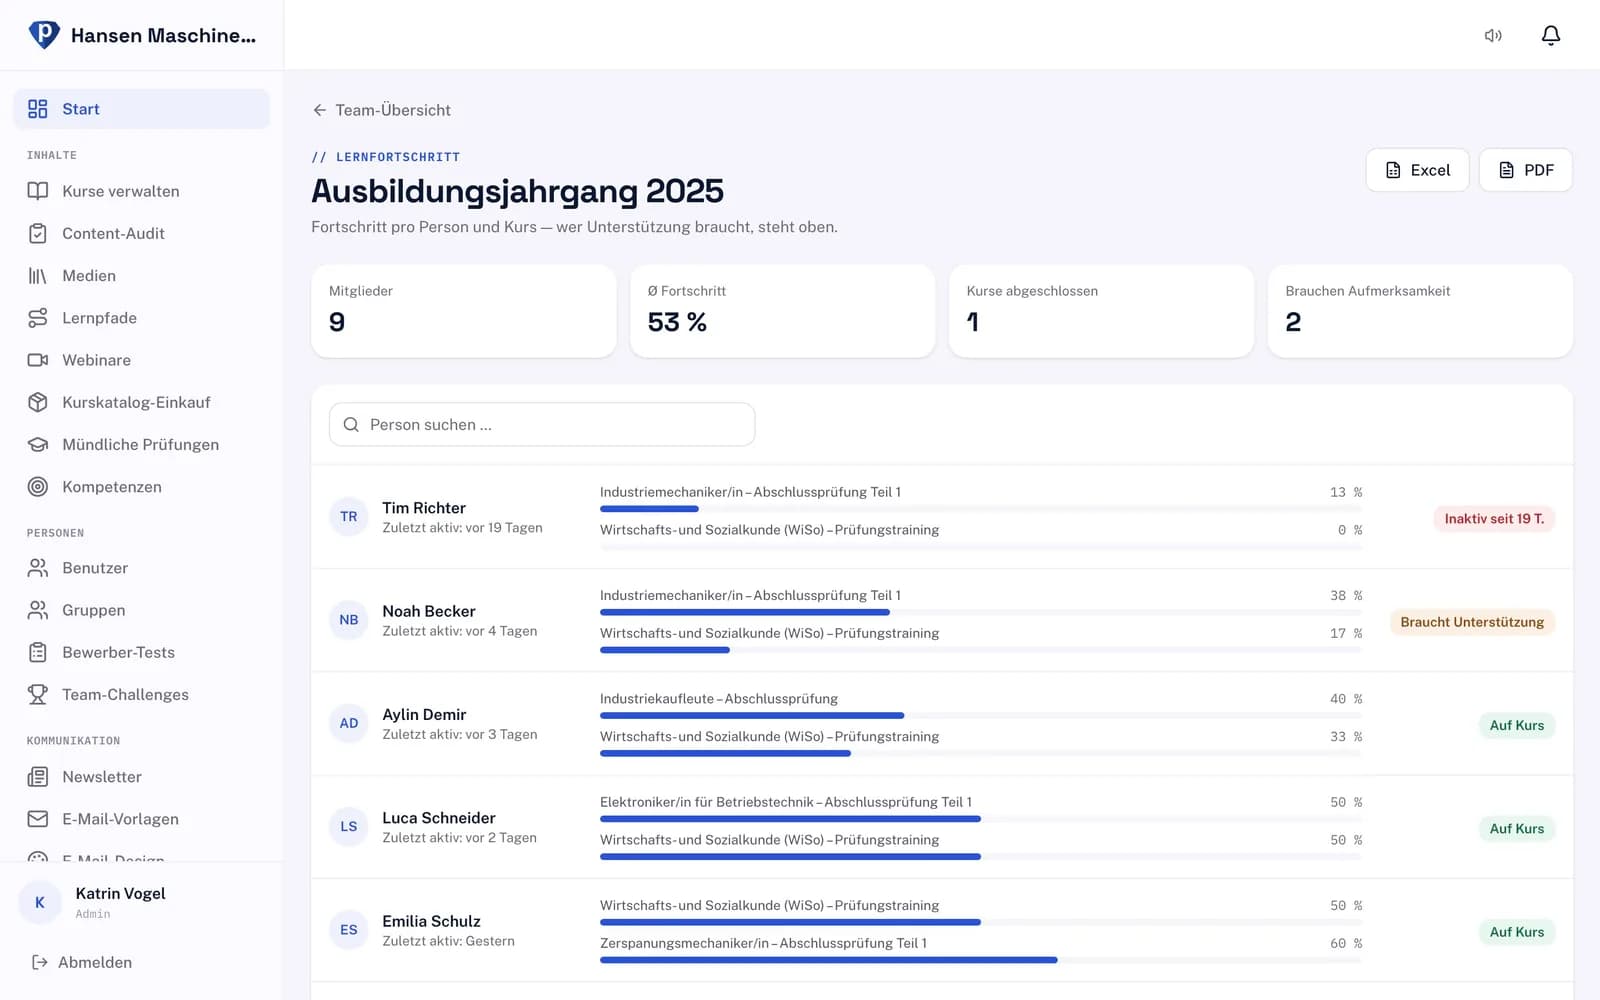Click the Bewerber-Tests checklist icon
The image size is (1600, 1000).
pyautogui.click(x=38, y=652)
